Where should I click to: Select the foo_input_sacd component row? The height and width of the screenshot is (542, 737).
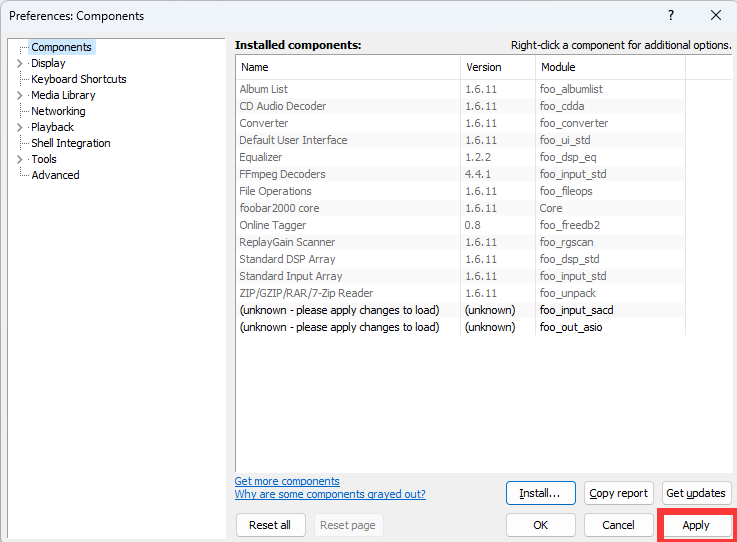pyautogui.click(x=461, y=310)
